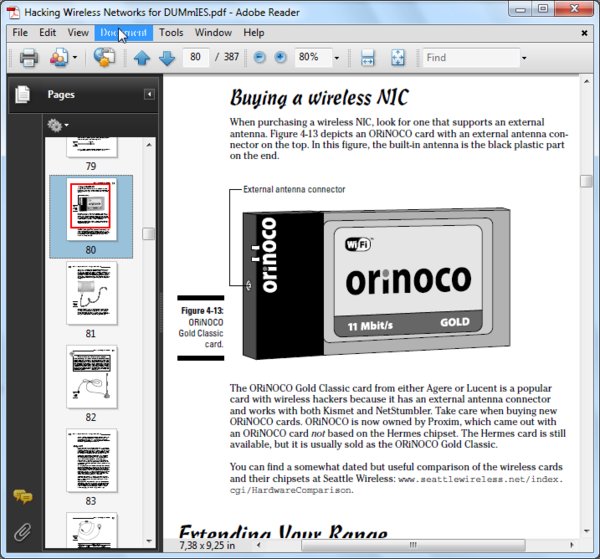This screenshot has height=559, width=600.
Task: Click the Attachments paperclip icon
Action: click(x=23, y=532)
